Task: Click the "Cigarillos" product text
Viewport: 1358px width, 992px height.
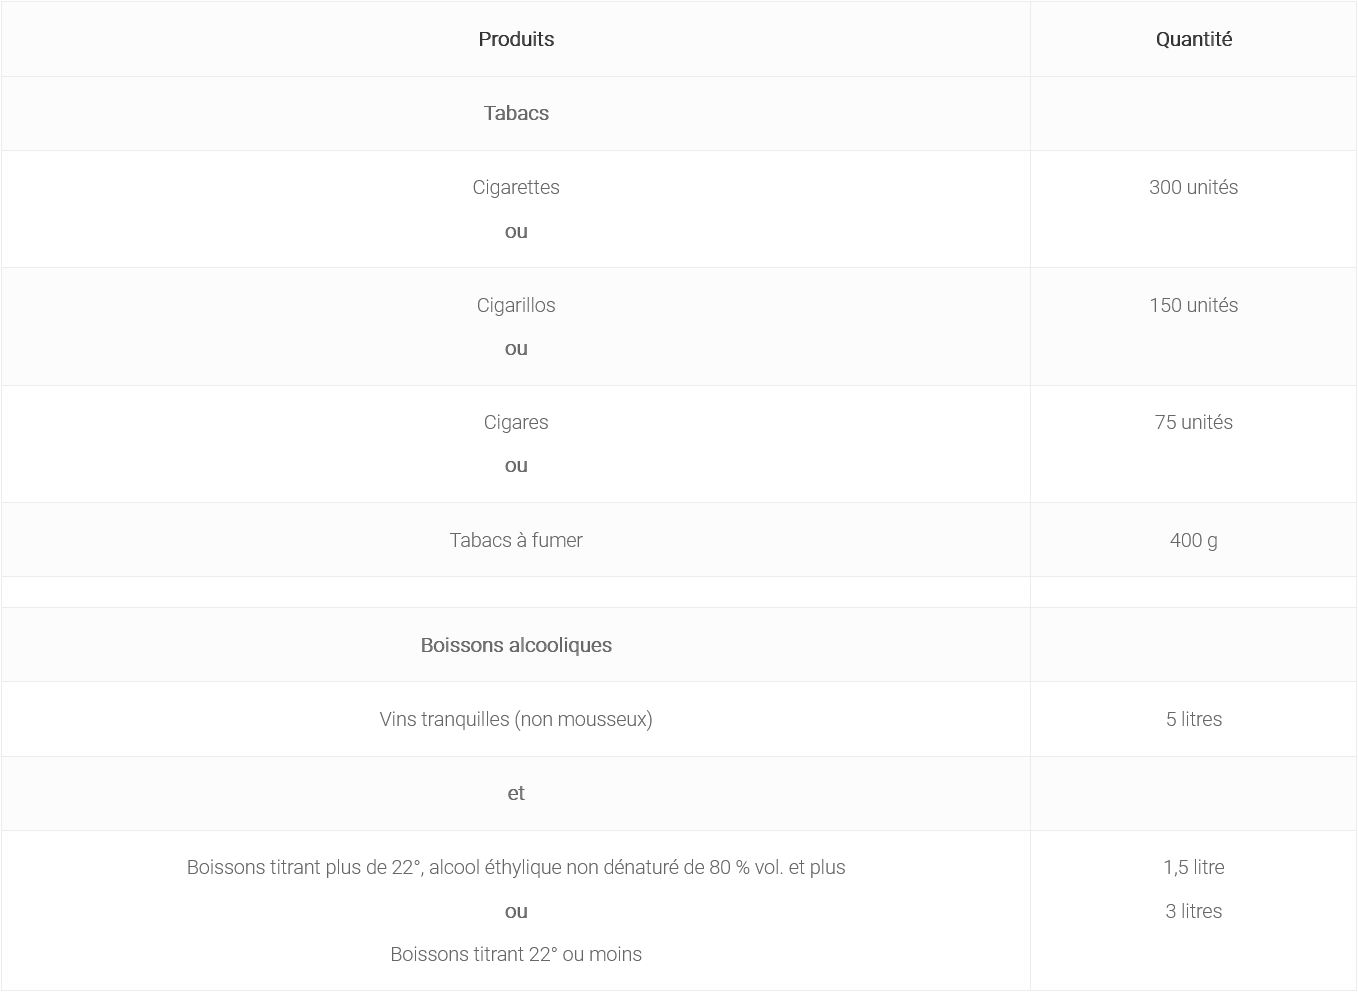Action: point(516,305)
